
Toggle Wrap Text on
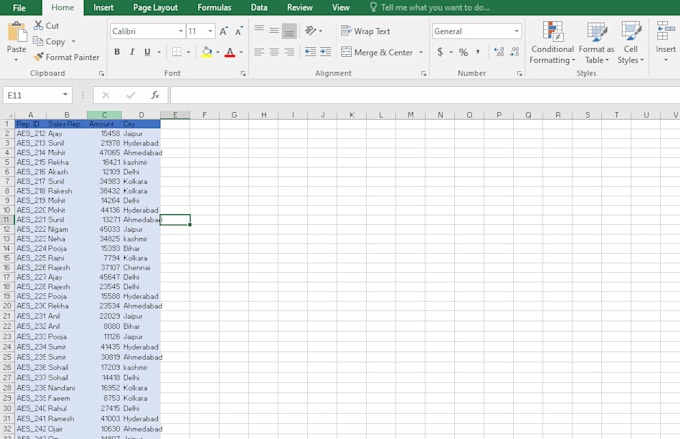point(365,31)
